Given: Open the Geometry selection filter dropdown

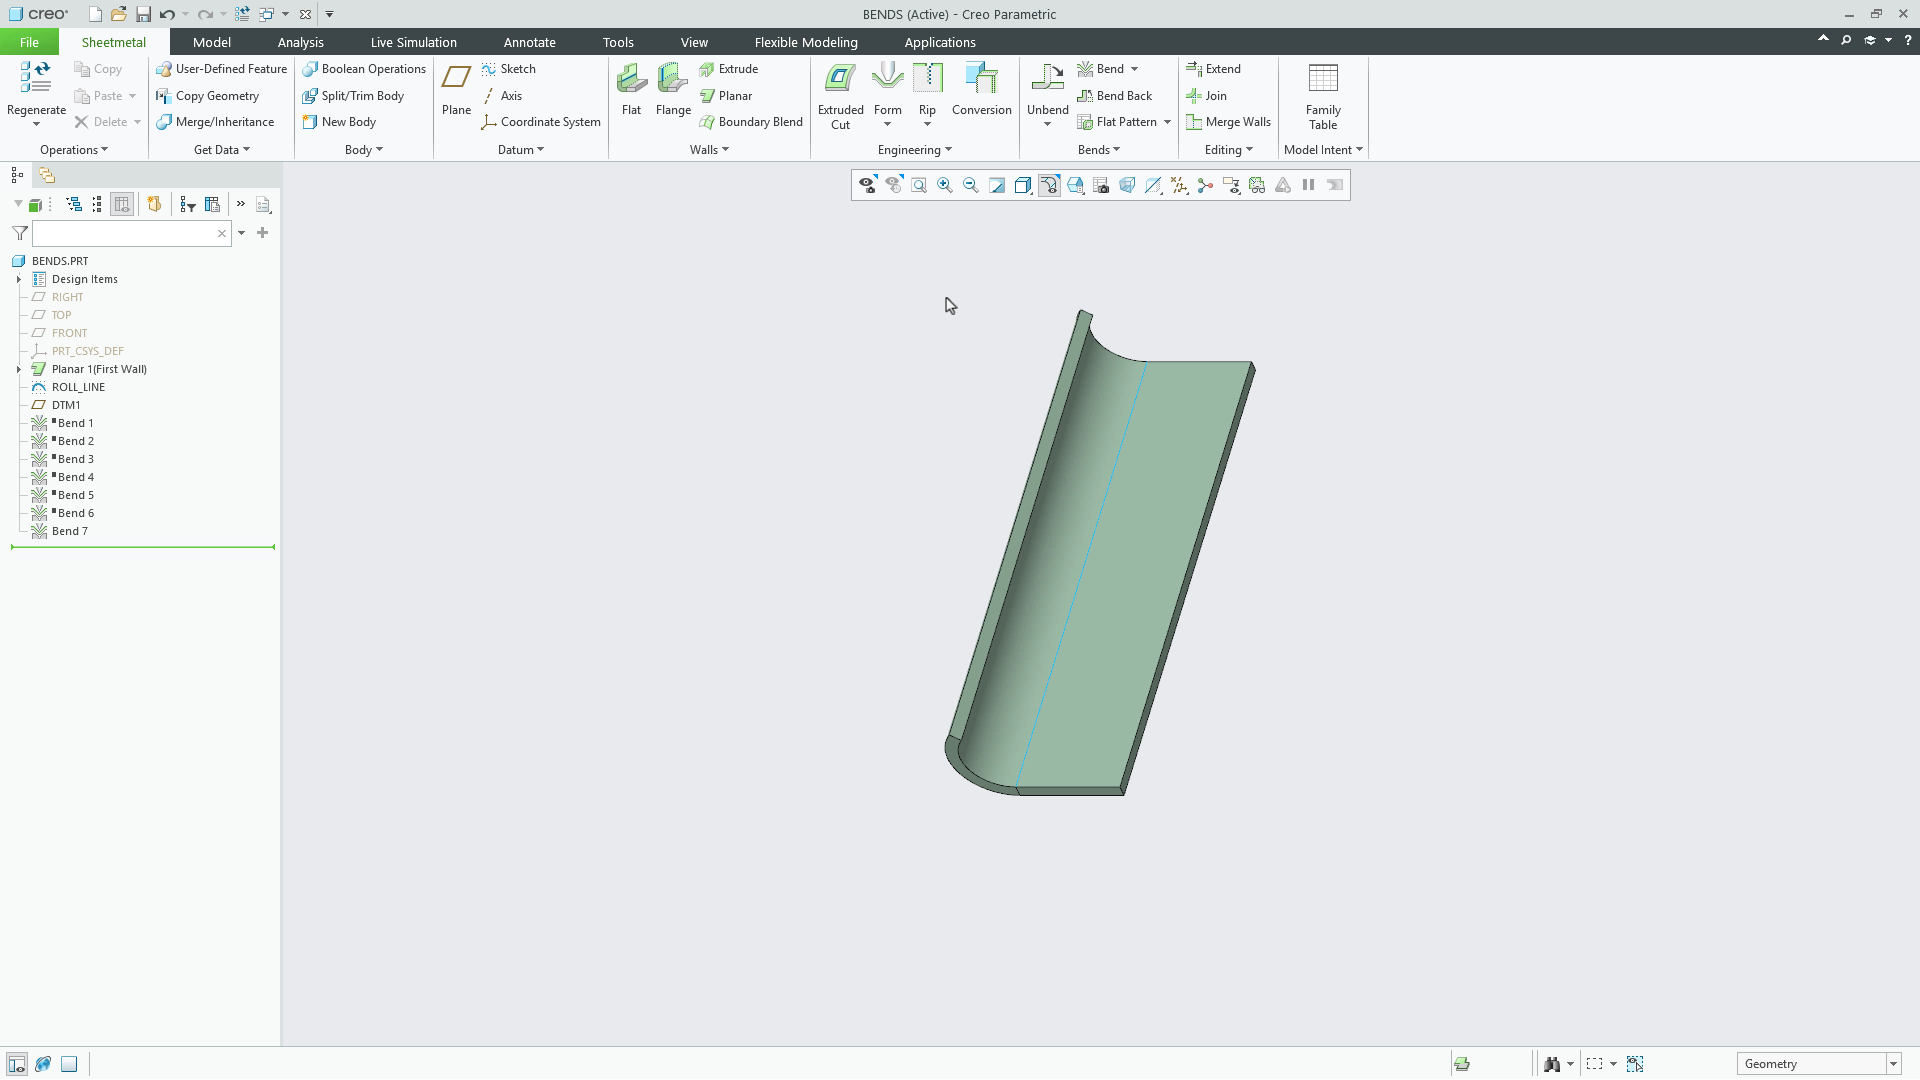Looking at the screenshot, I should click(x=1893, y=1064).
